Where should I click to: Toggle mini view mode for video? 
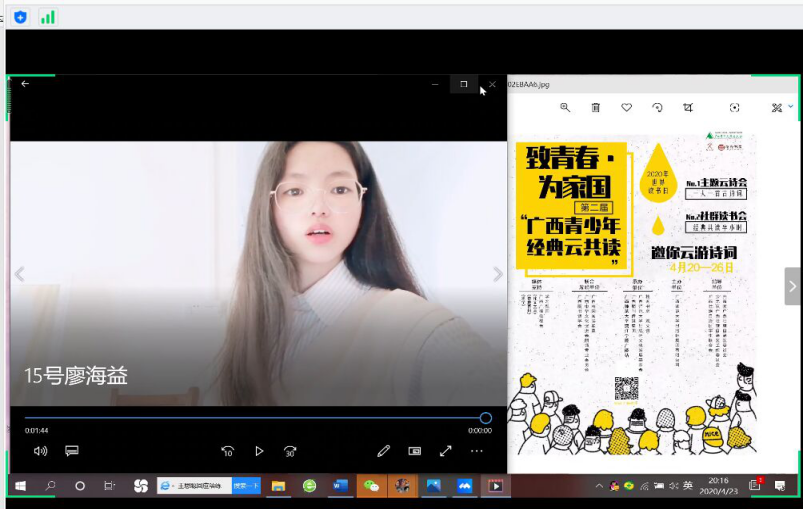point(414,451)
